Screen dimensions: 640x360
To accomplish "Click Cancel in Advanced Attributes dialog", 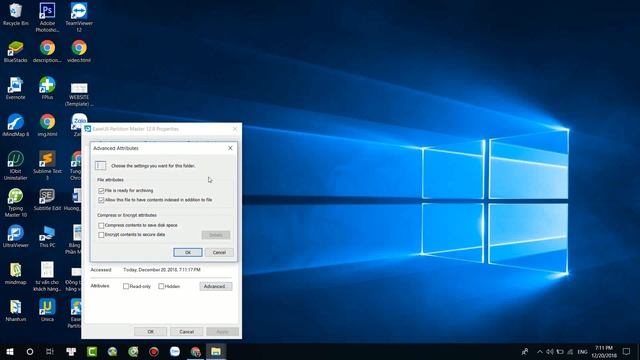I will 219,252.
